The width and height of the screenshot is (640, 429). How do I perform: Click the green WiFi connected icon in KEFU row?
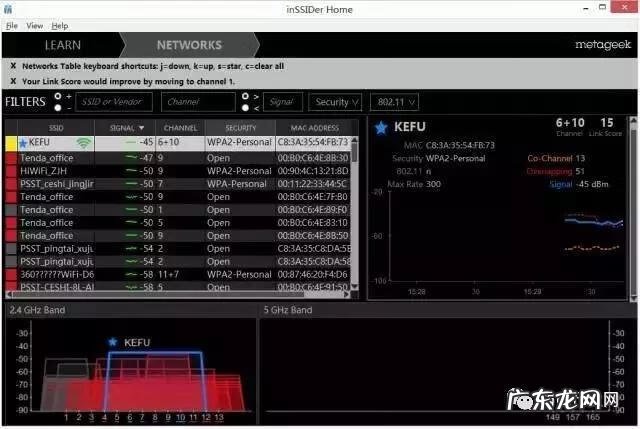(83, 142)
